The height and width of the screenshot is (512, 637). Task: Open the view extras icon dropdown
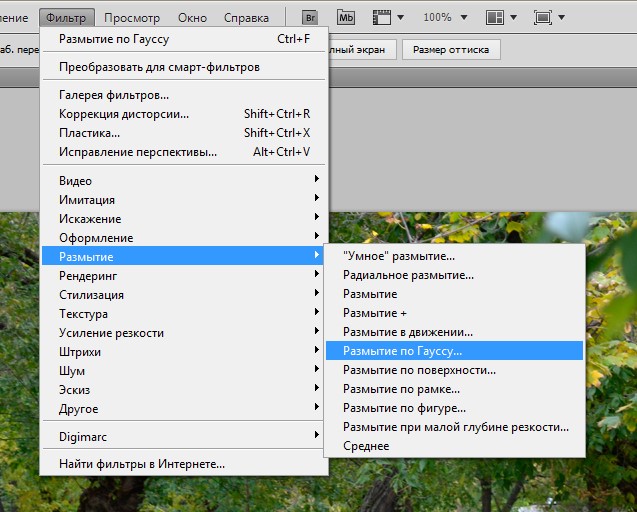click(x=387, y=17)
